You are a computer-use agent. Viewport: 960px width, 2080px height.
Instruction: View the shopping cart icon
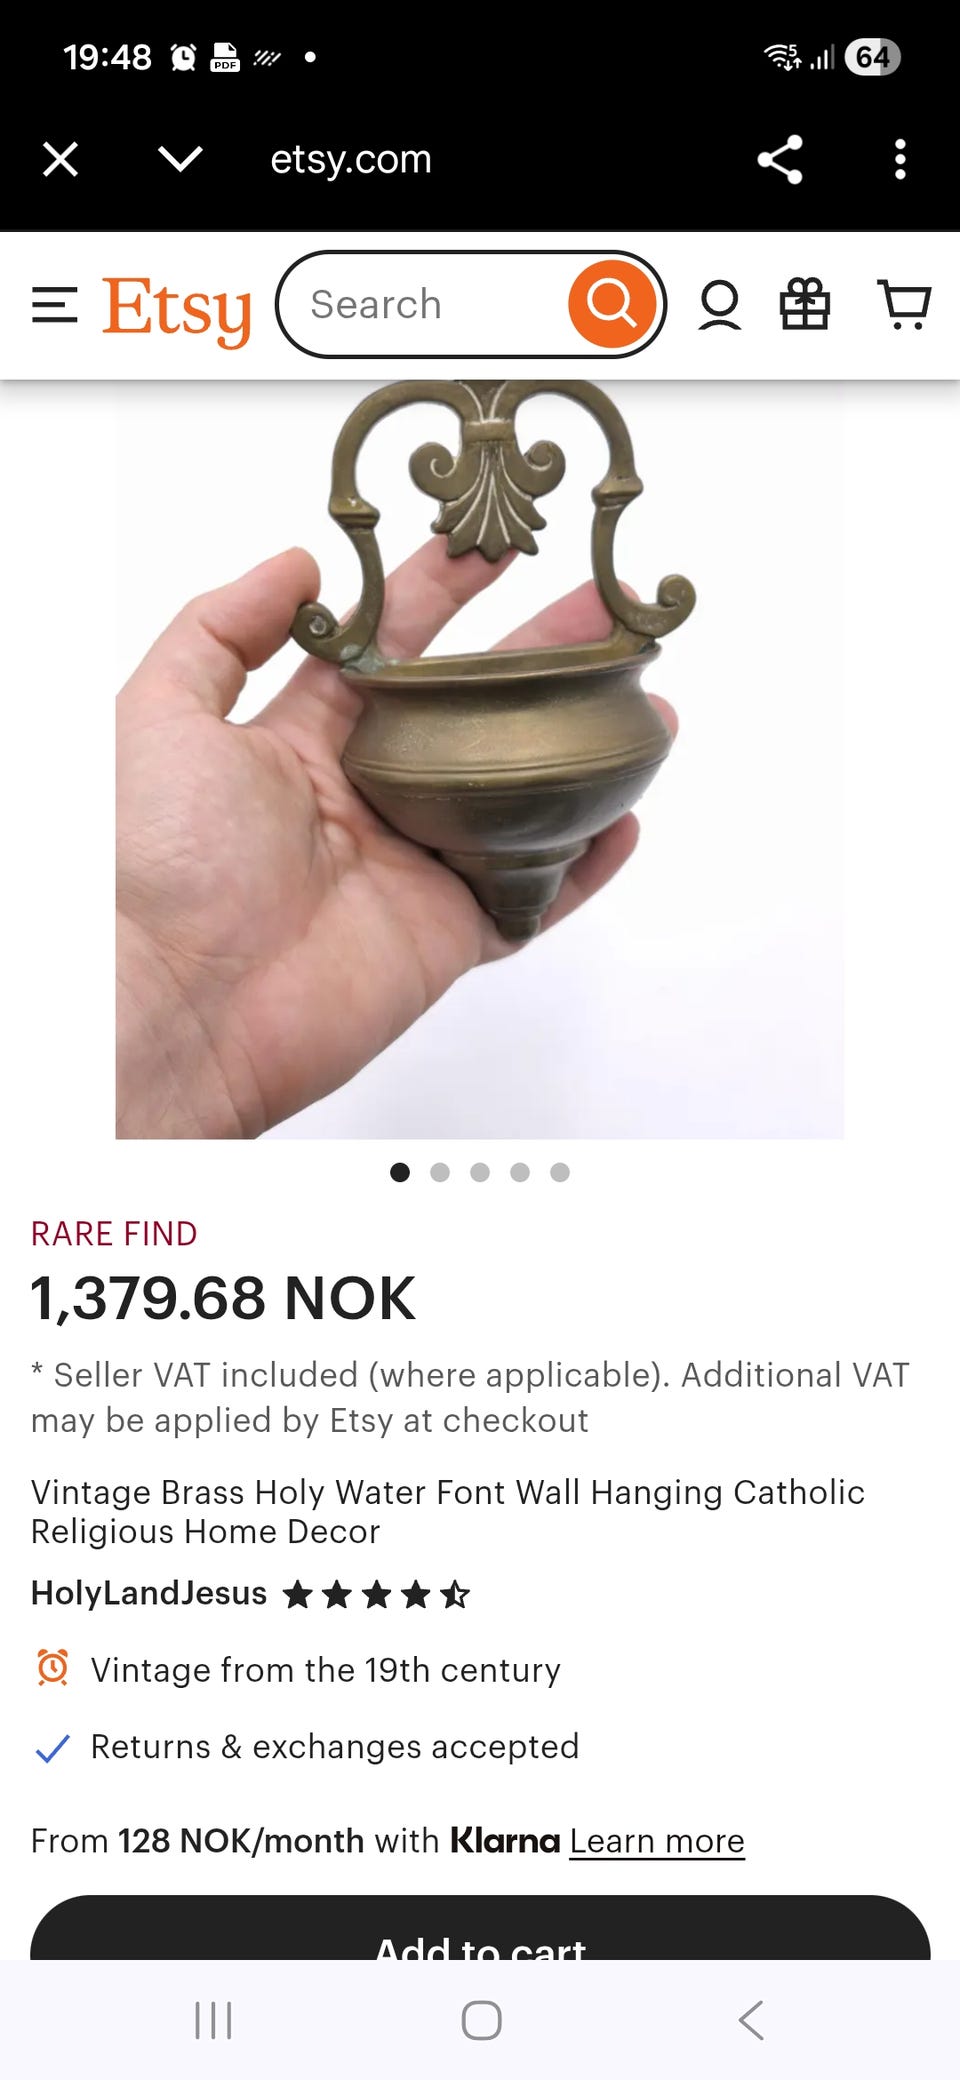[x=904, y=304]
